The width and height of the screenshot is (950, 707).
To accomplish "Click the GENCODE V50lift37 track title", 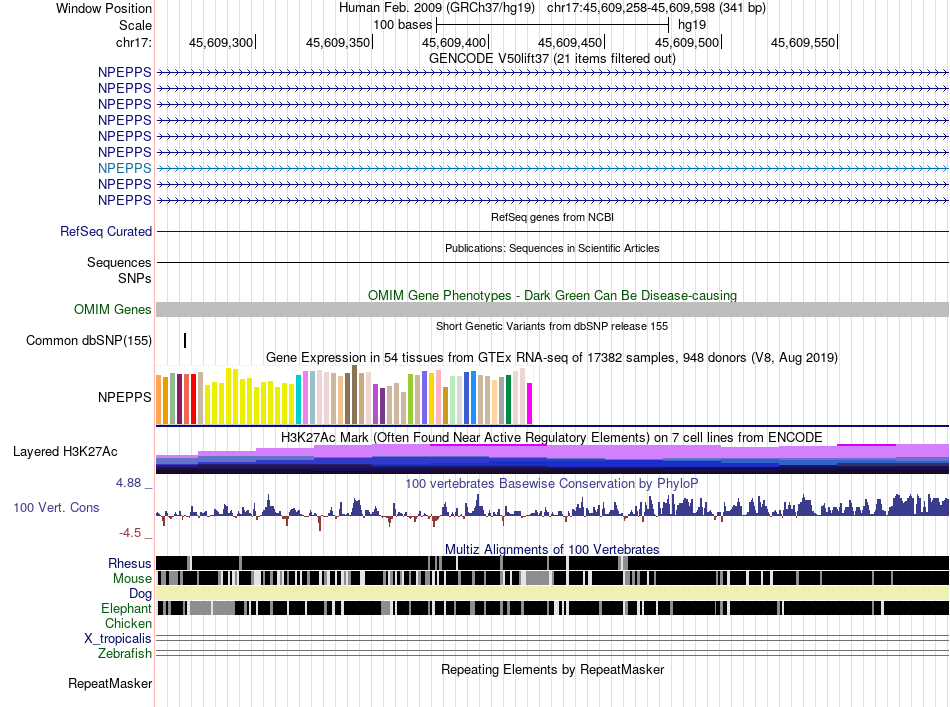I will 552,59.
